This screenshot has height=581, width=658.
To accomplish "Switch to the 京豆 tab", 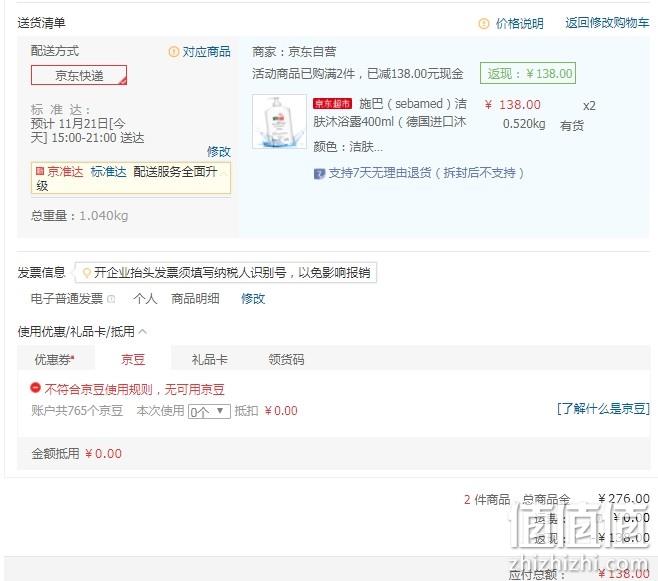I will [x=133, y=360].
